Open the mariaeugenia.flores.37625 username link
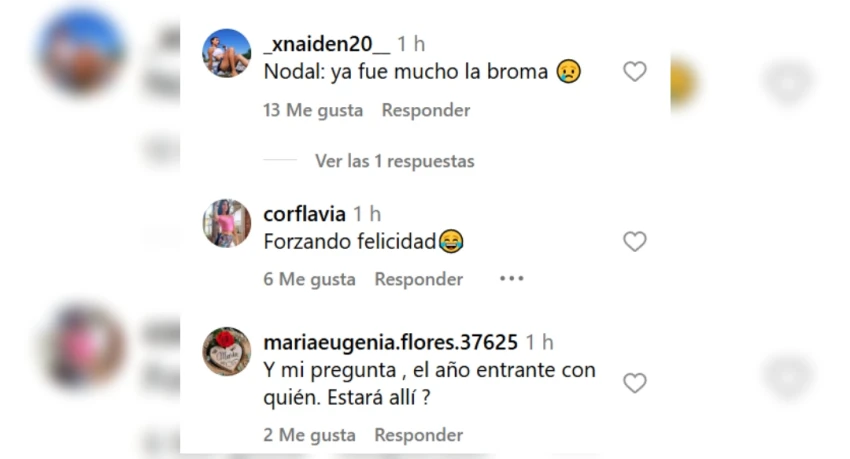Viewport: 850px width, 459px height. pos(390,342)
